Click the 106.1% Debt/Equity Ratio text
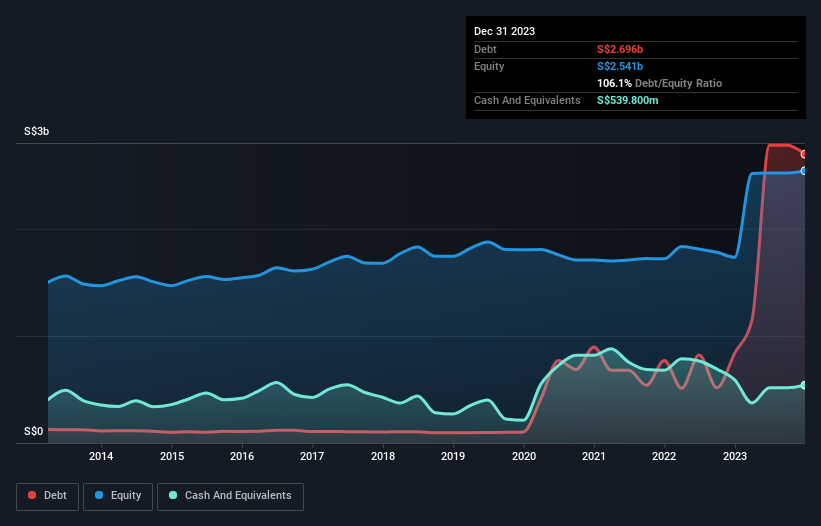The width and height of the screenshot is (821, 526). point(659,83)
